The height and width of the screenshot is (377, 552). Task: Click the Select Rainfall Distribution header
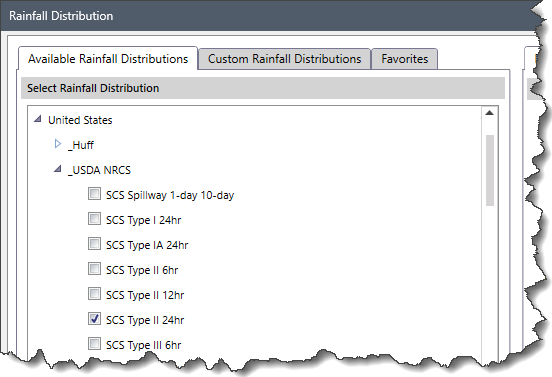[x=263, y=88]
